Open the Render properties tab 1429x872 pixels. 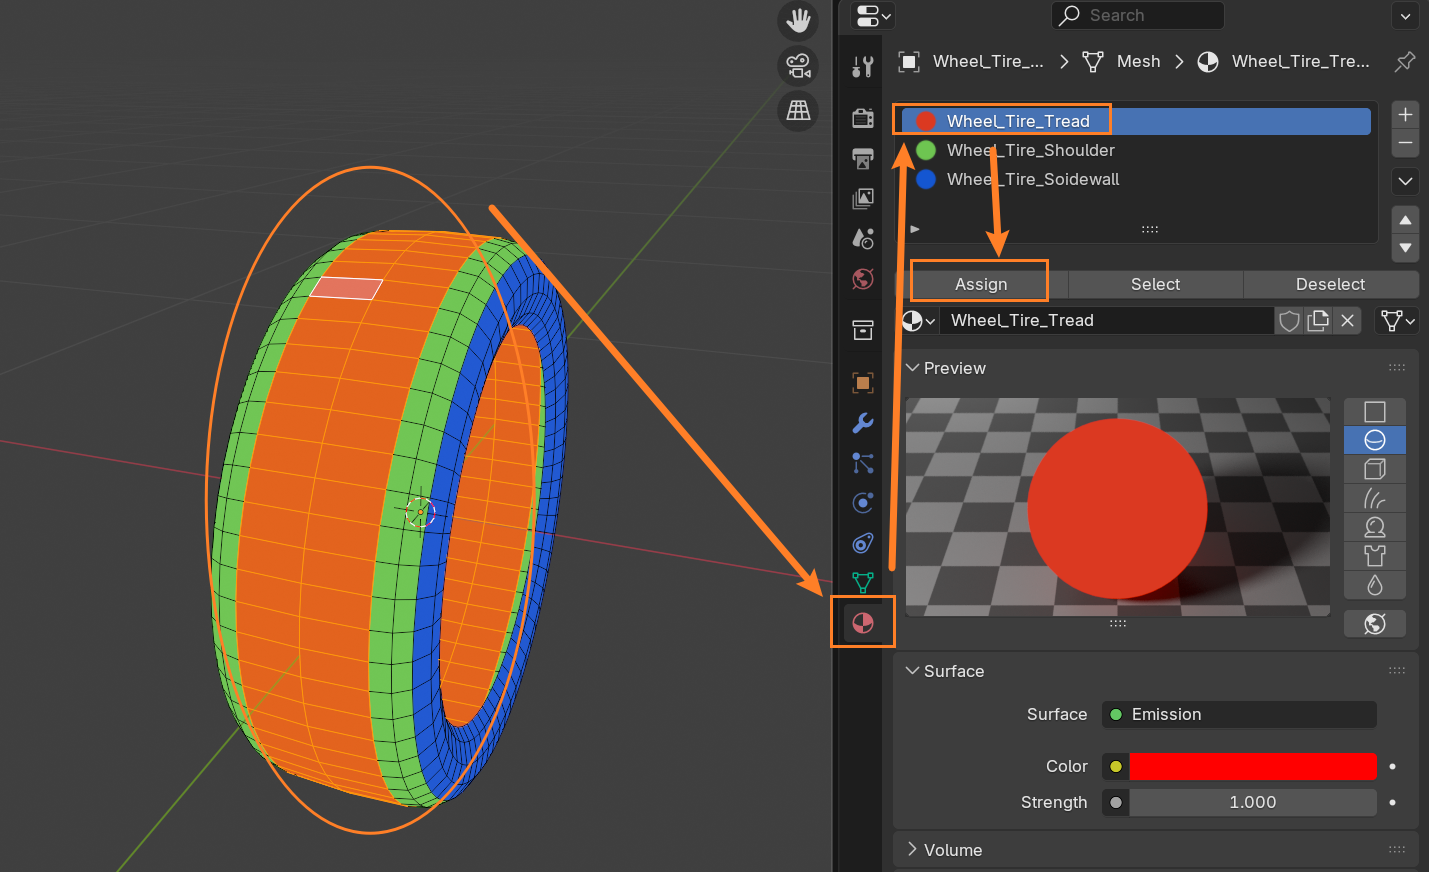(862, 118)
